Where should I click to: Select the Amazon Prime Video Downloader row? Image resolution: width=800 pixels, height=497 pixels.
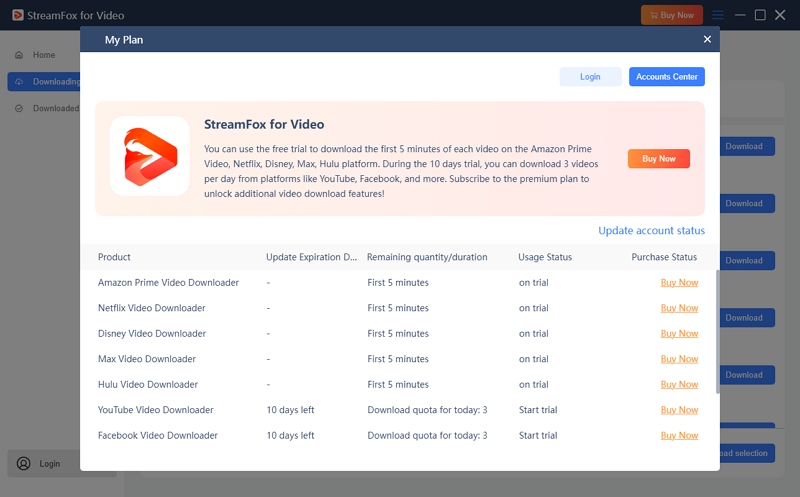(398, 283)
